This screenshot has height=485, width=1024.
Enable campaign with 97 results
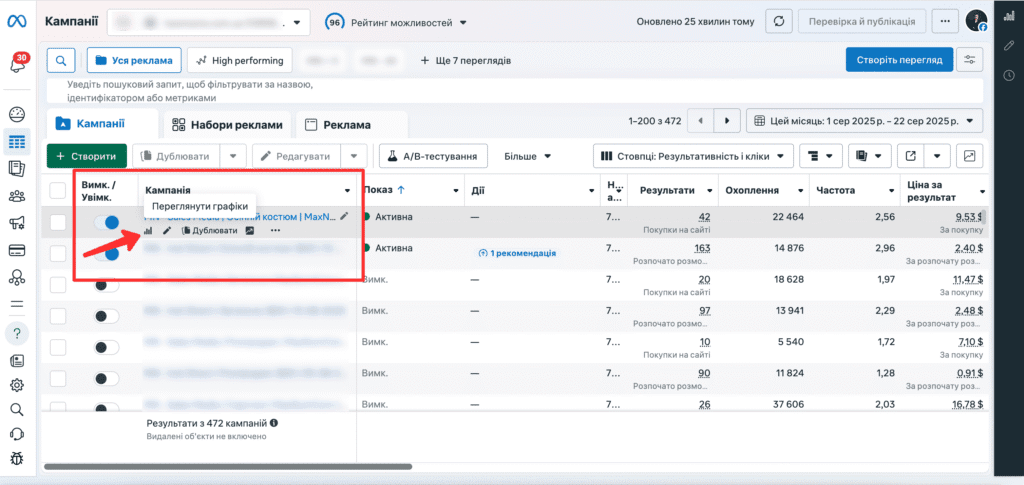[106, 316]
